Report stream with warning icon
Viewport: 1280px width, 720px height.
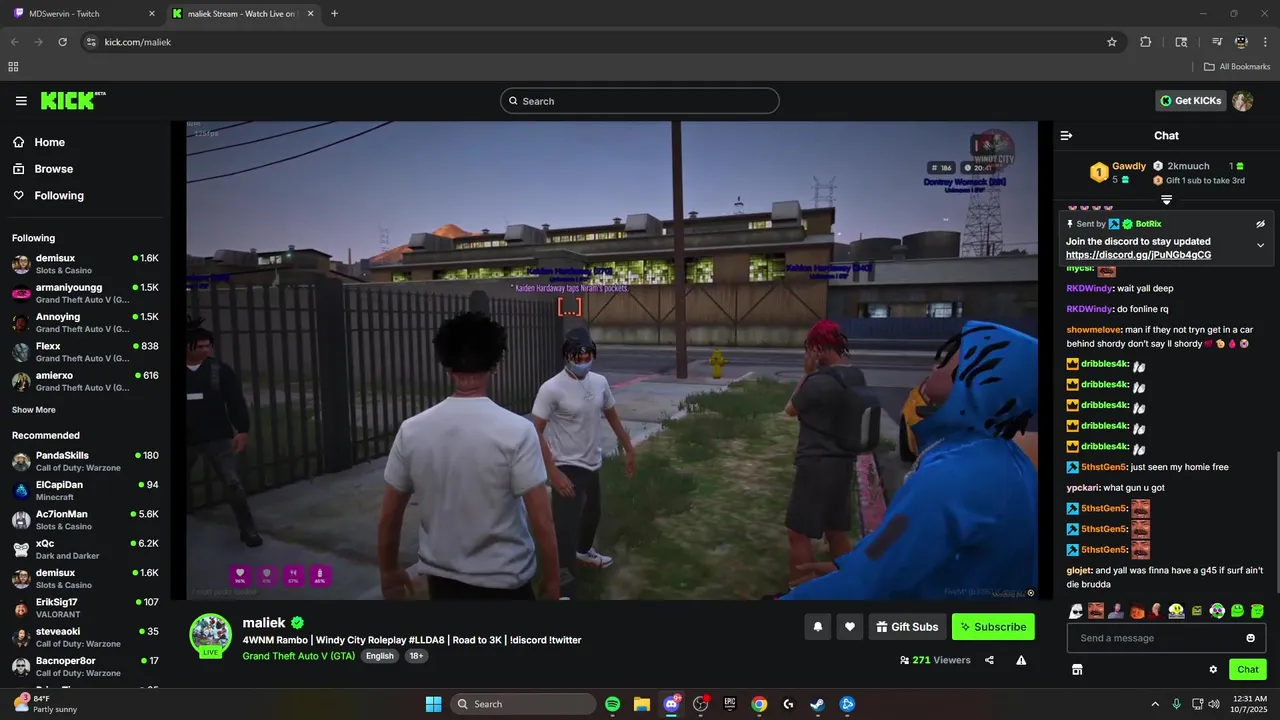coord(1021,660)
